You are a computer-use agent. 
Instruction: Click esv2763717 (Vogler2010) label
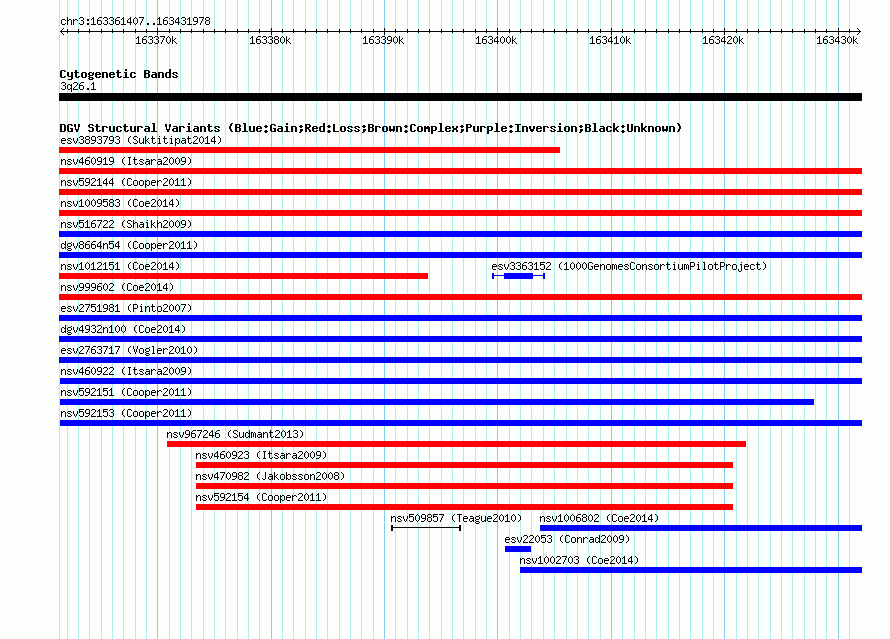click(129, 350)
